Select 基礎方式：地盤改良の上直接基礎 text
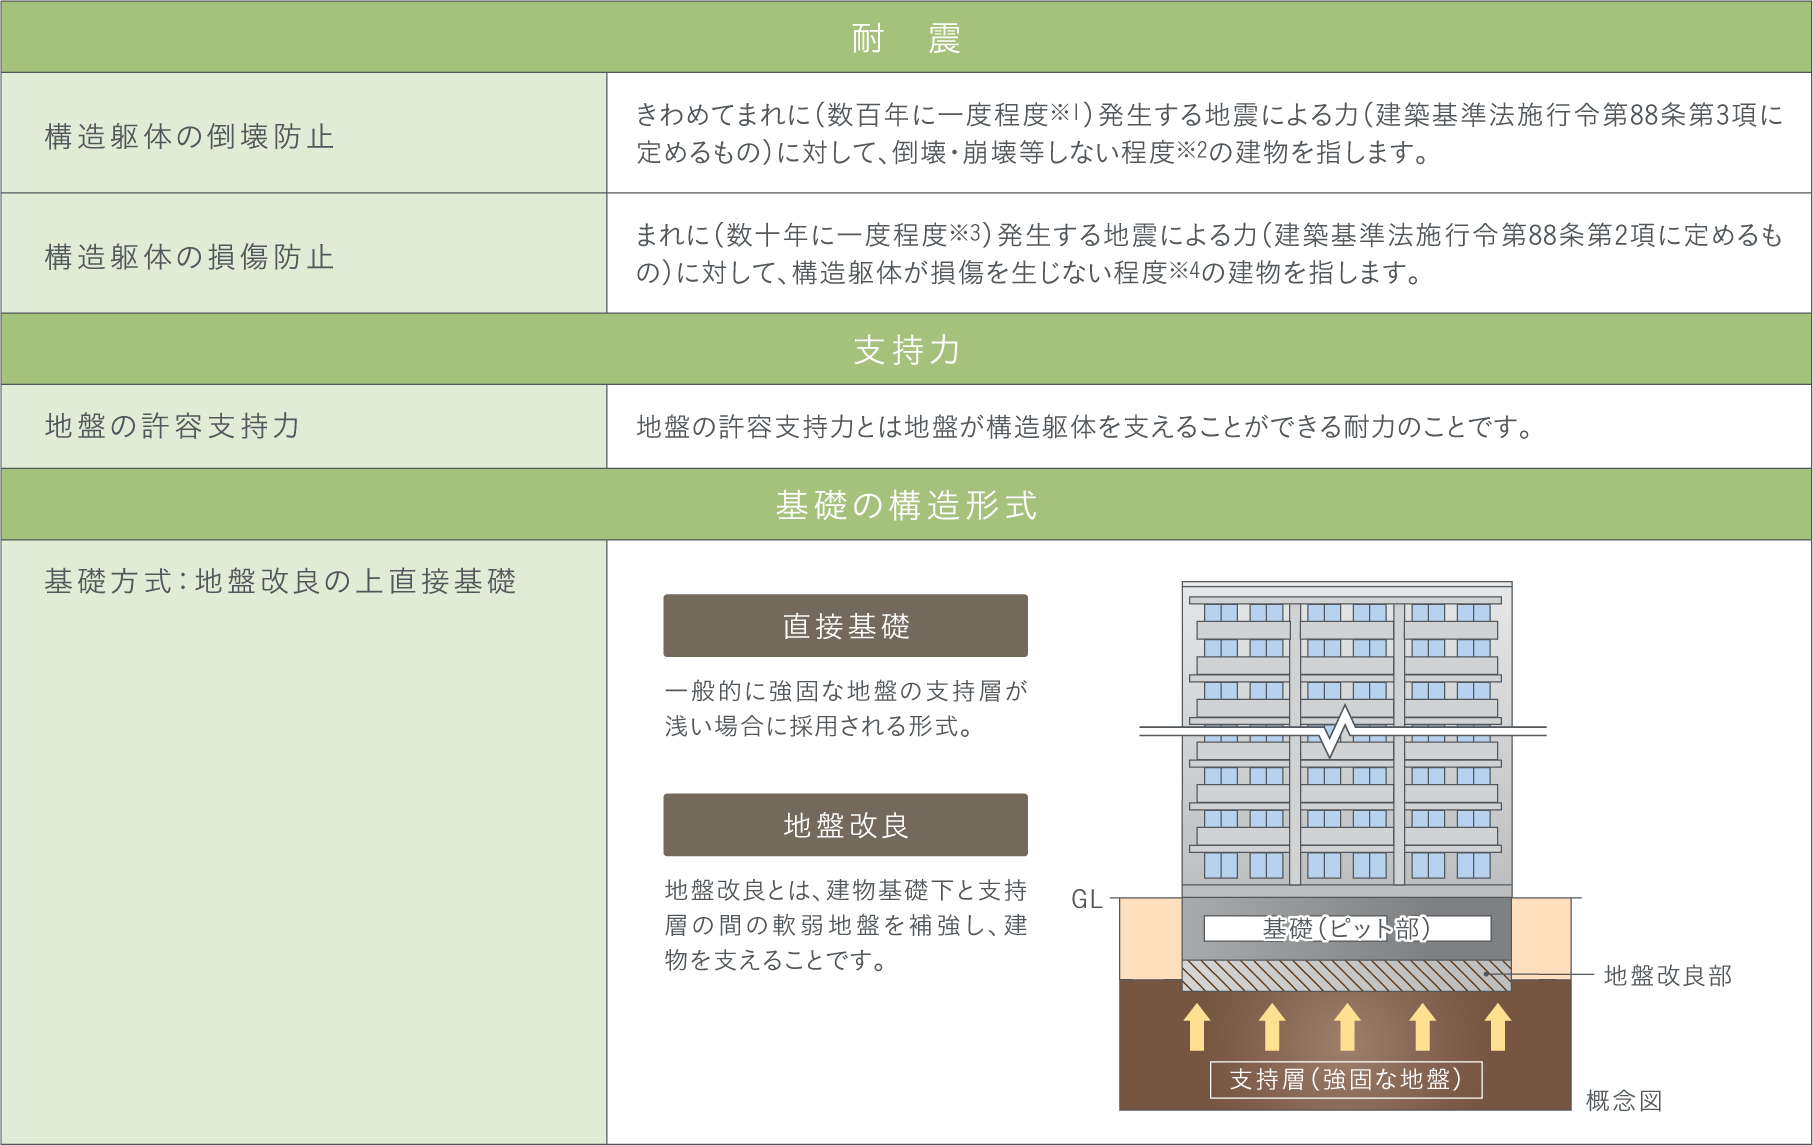 click(280, 581)
